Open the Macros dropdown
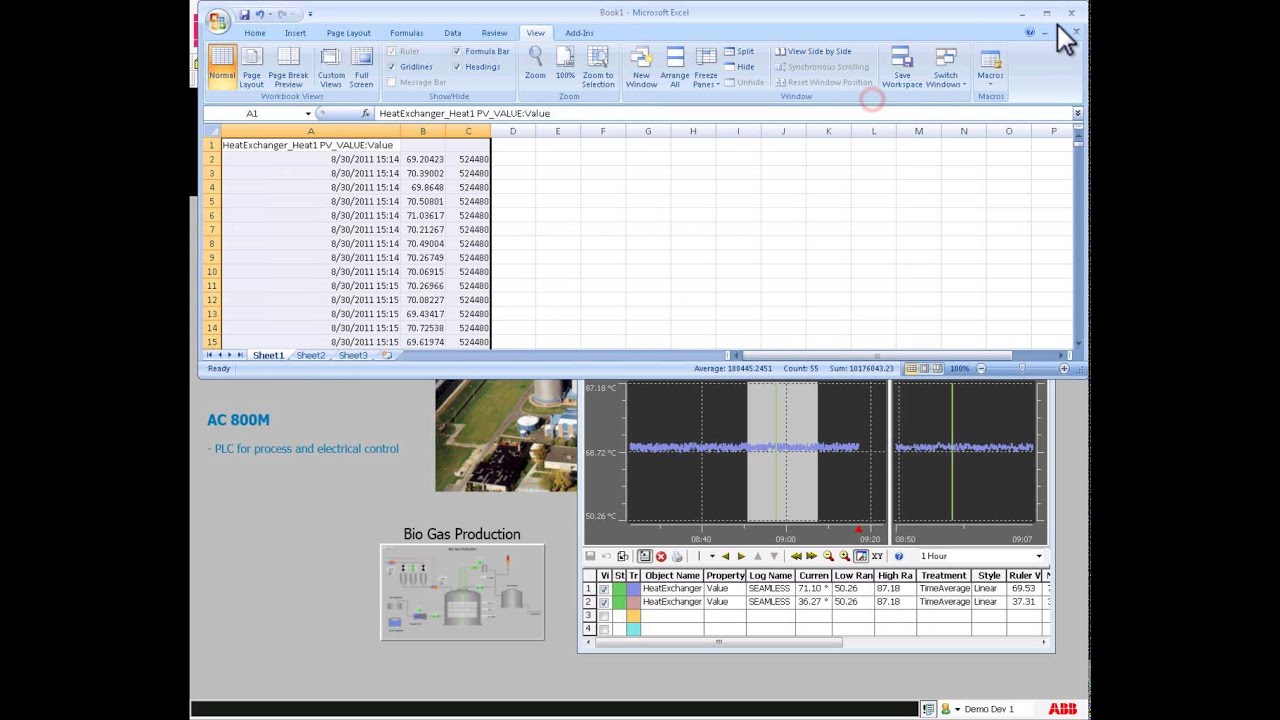This screenshot has width=1280, height=720. (x=990, y=68)
